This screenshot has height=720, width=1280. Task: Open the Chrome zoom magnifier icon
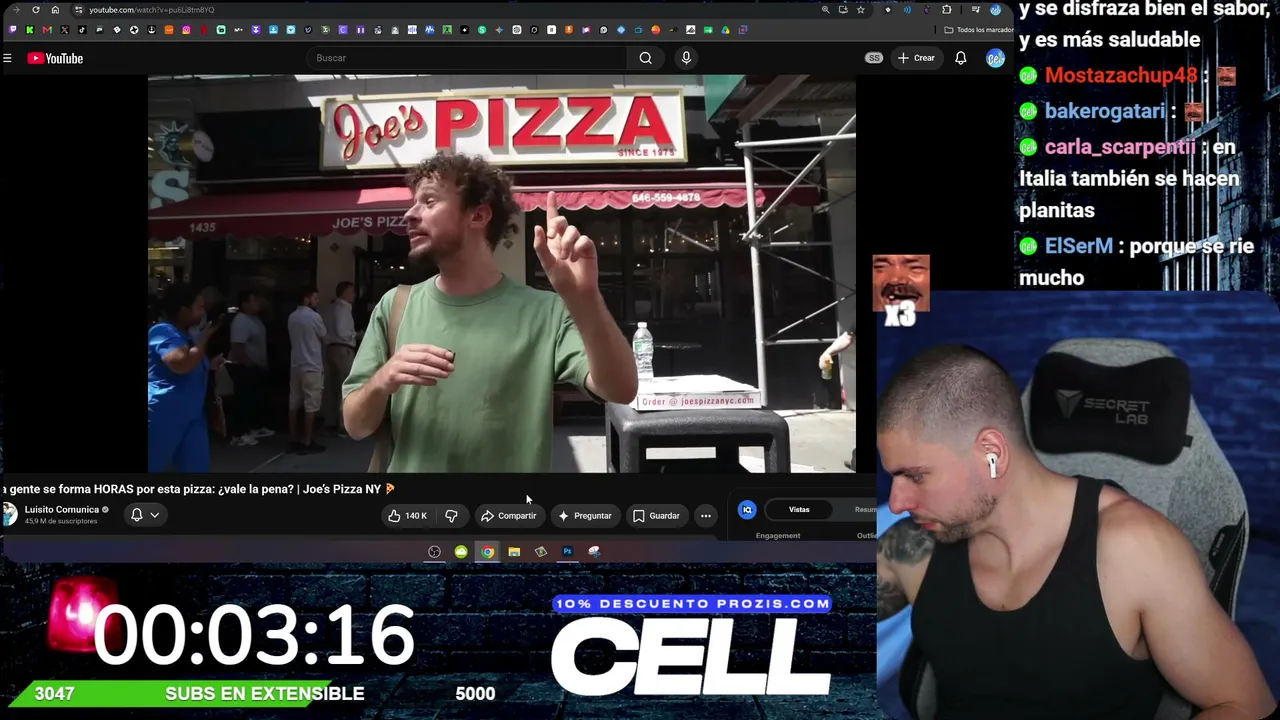825,10
